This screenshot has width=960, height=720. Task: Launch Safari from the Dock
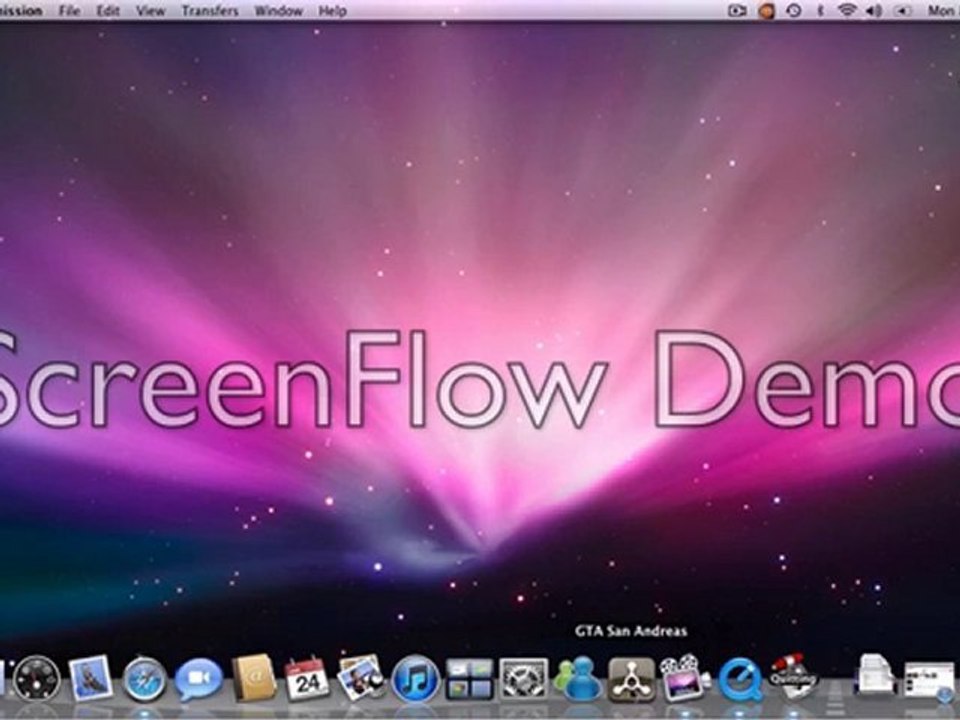[x=144, y=680]
